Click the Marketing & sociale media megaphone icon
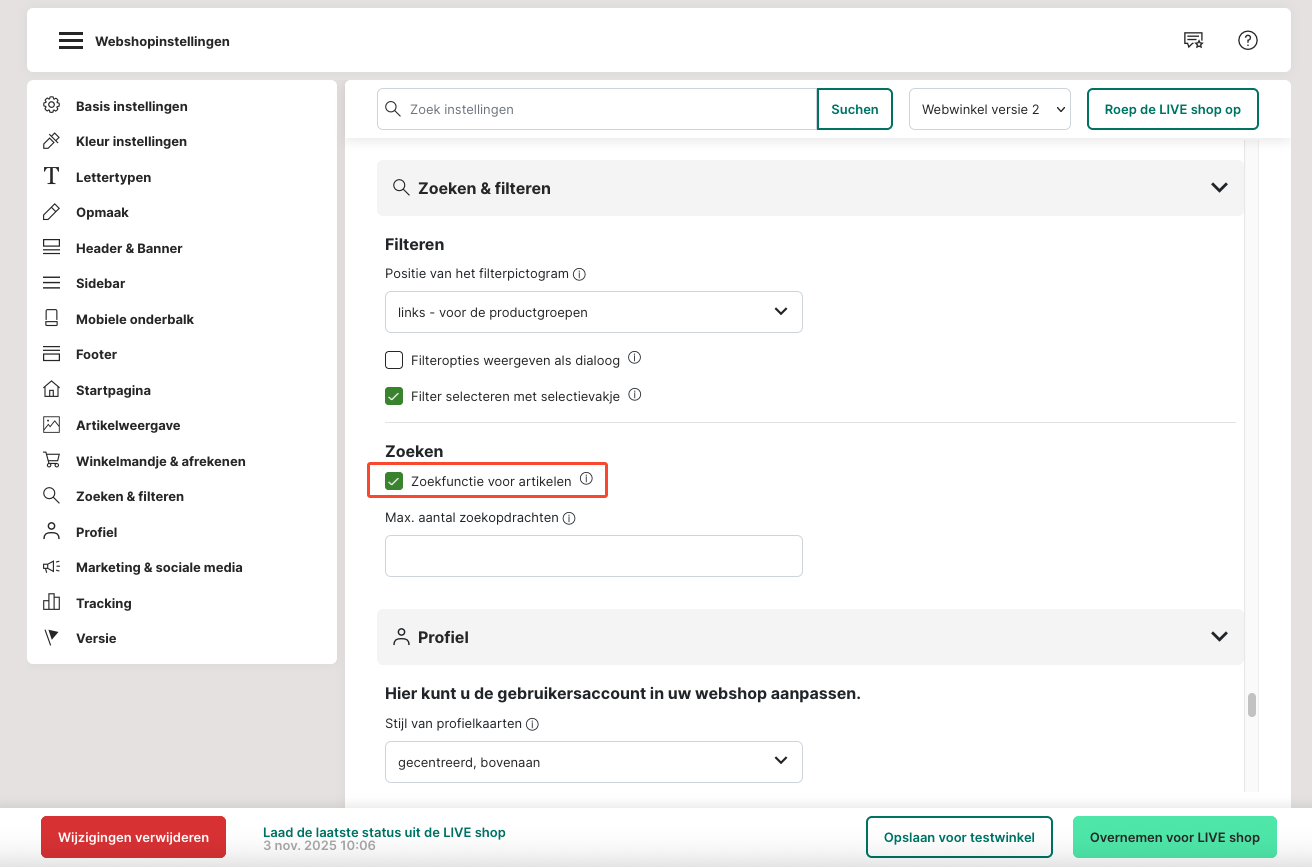Screen dimensions: 1312x867 pos(52,567)
